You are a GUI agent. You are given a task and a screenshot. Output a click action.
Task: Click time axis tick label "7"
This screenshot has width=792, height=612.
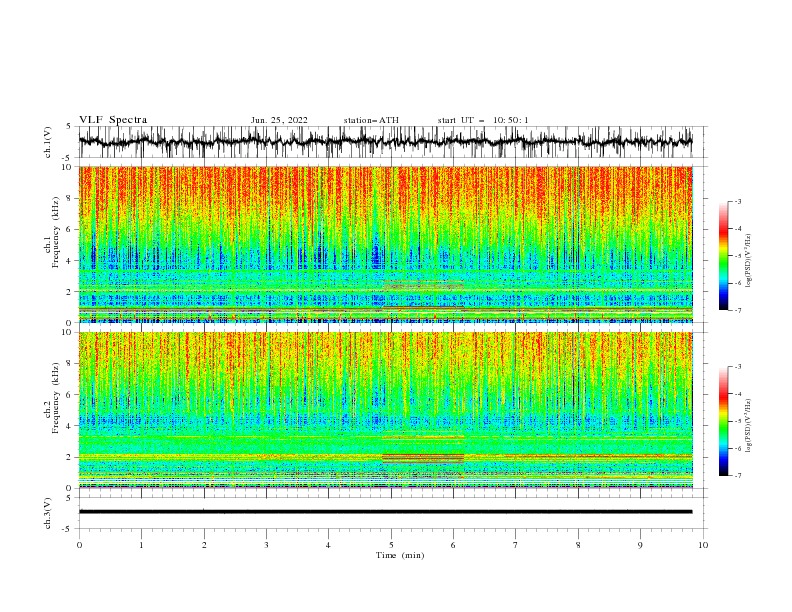[x=516, y=545]
